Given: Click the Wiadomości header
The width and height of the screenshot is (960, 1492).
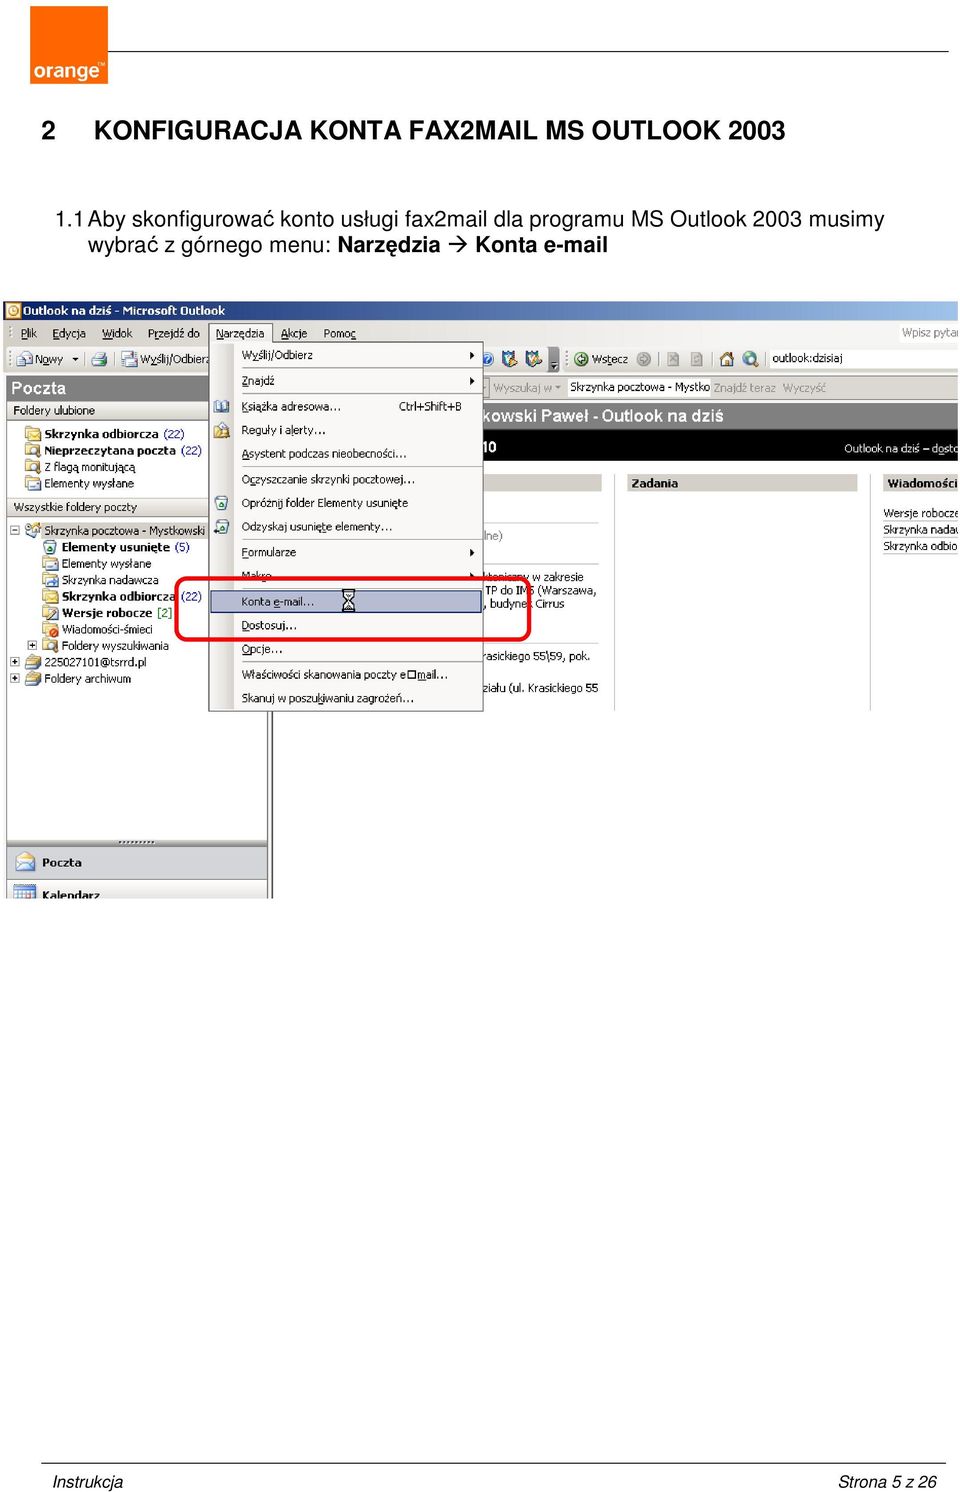Looking at the screenshot, I should click(921, 483).
